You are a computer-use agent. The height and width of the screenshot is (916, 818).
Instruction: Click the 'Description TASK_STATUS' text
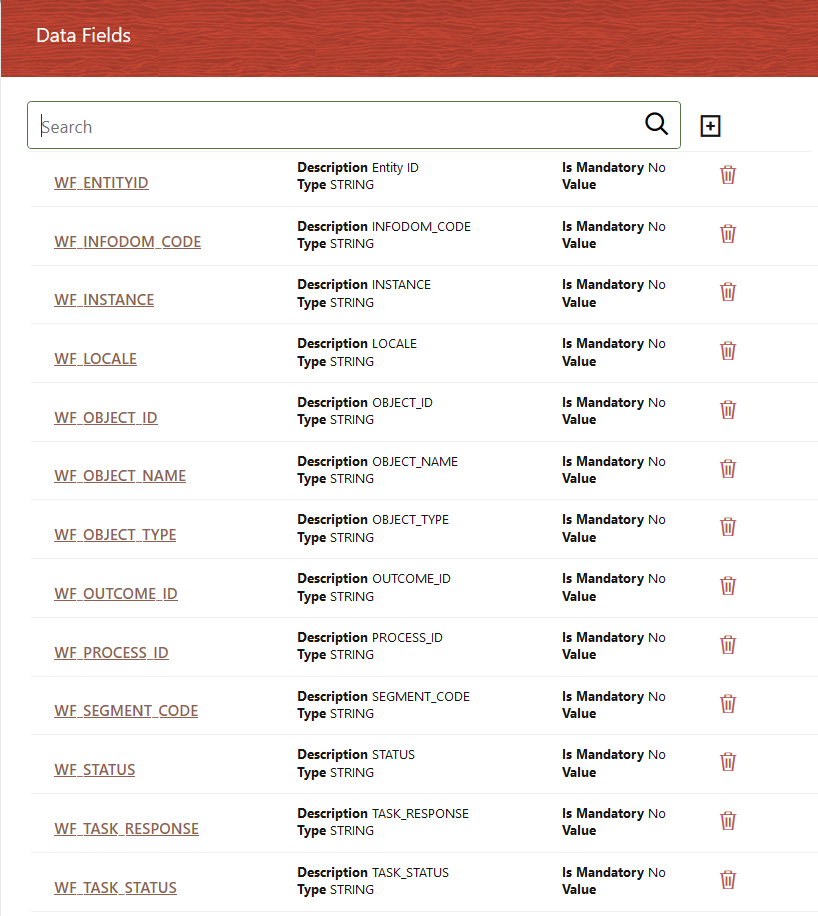[x=373, y=873]
